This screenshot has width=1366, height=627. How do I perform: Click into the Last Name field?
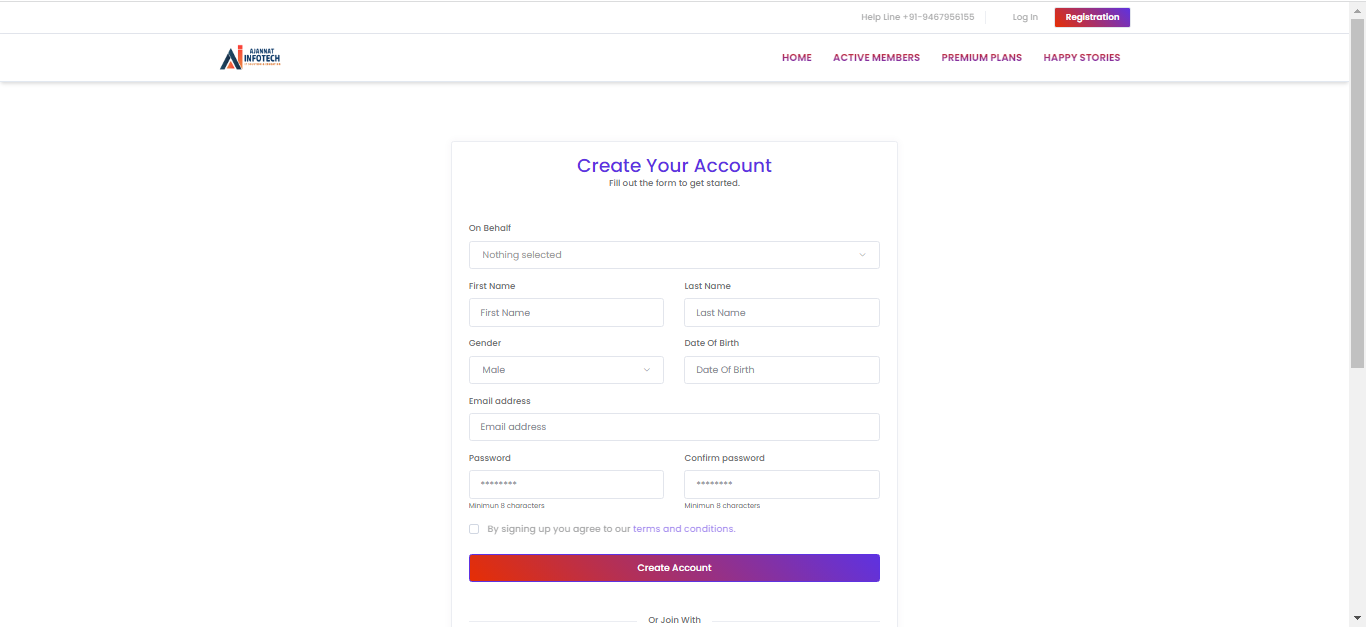tap(781, 313)
